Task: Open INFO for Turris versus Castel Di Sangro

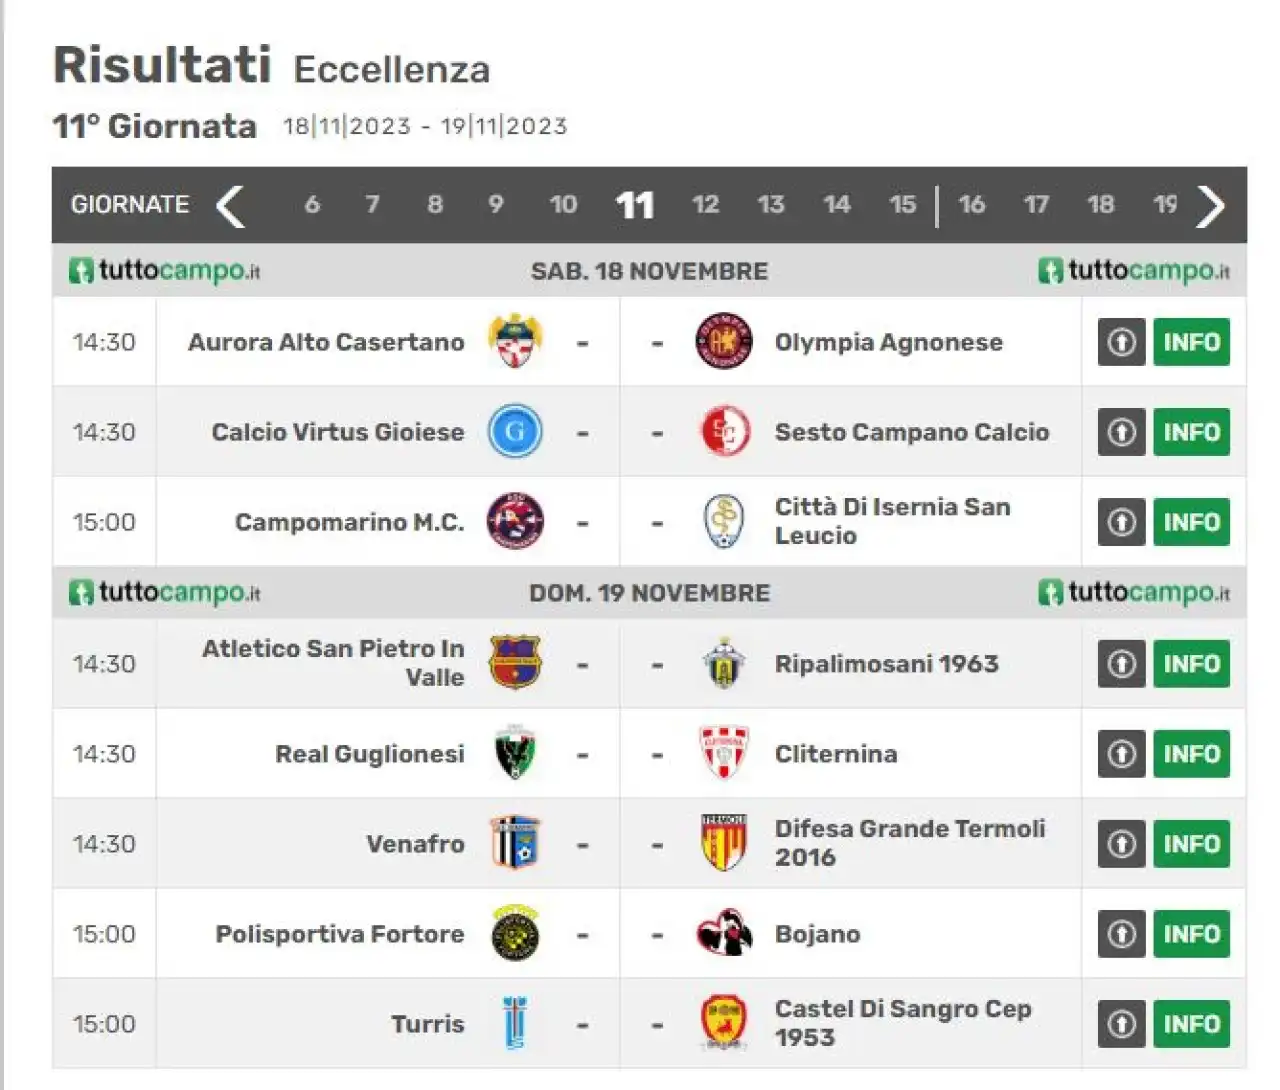Action: [1191, 1024]
